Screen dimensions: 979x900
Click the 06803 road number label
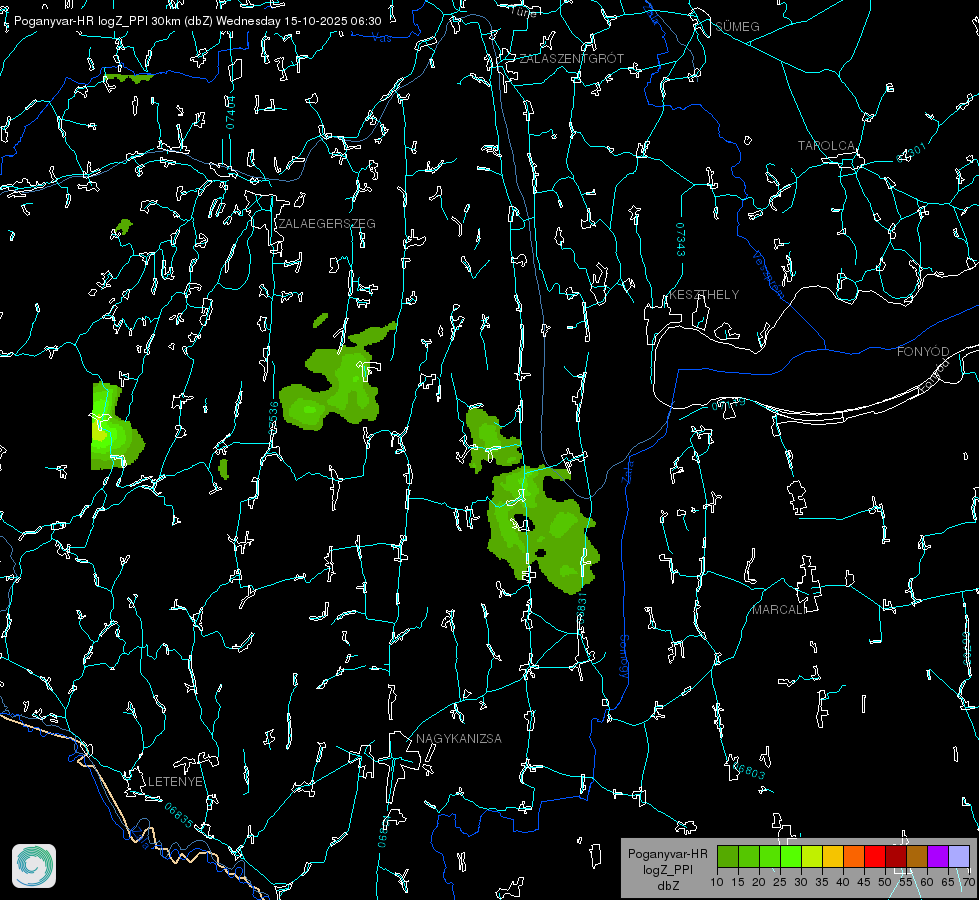750,770
